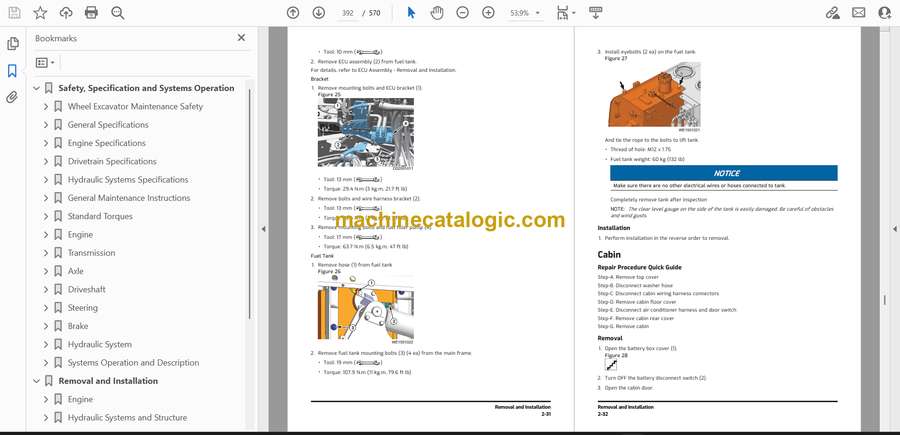The height and width of the screenshot is (435, 900).
Task: Click the Repair Procedure Quick Guide heading
Action: pos(639,267)
